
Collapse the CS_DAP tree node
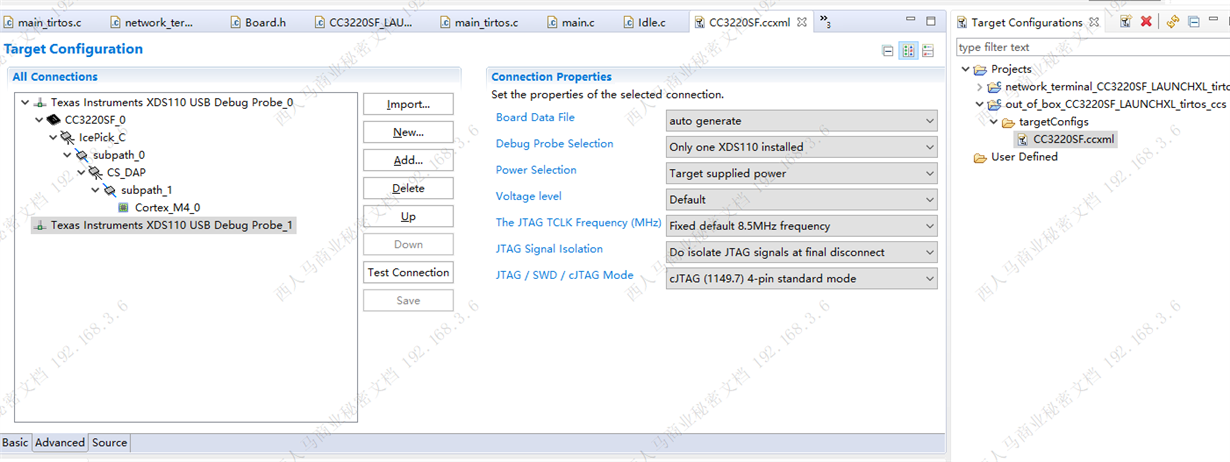pyautogui.click(x=81, y=173)
